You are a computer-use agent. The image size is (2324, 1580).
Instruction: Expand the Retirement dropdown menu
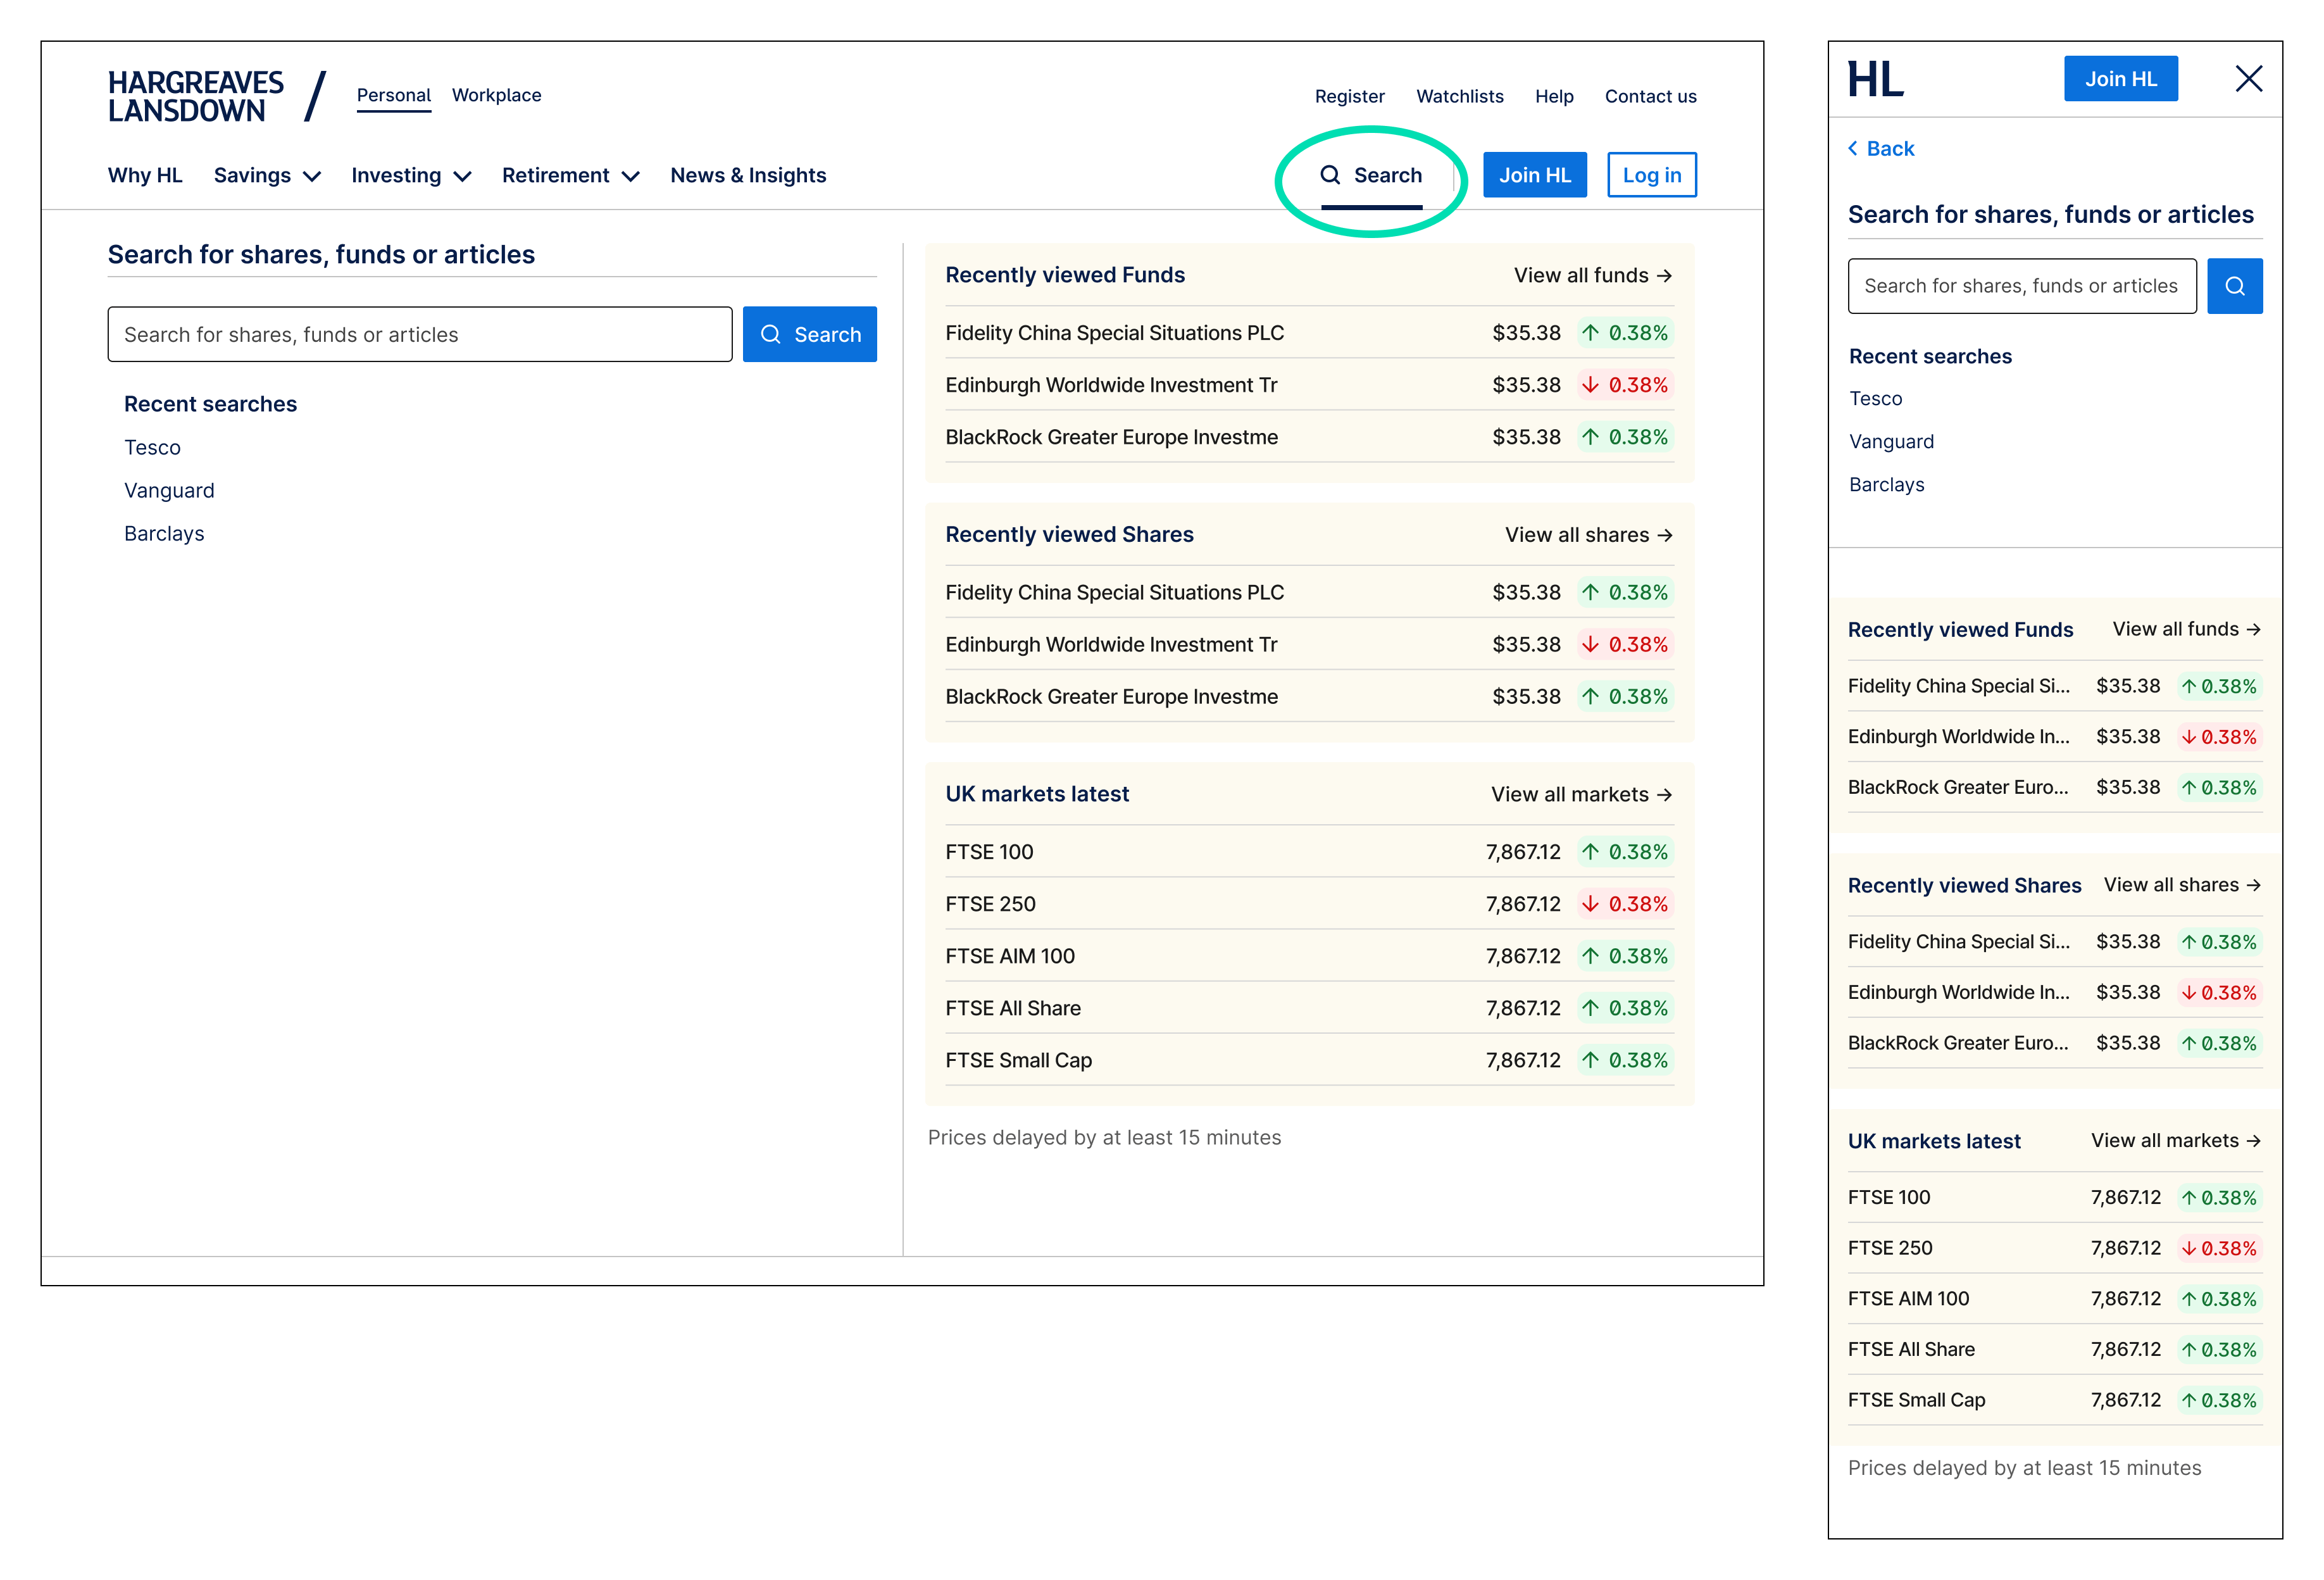[x=570, y=176]
